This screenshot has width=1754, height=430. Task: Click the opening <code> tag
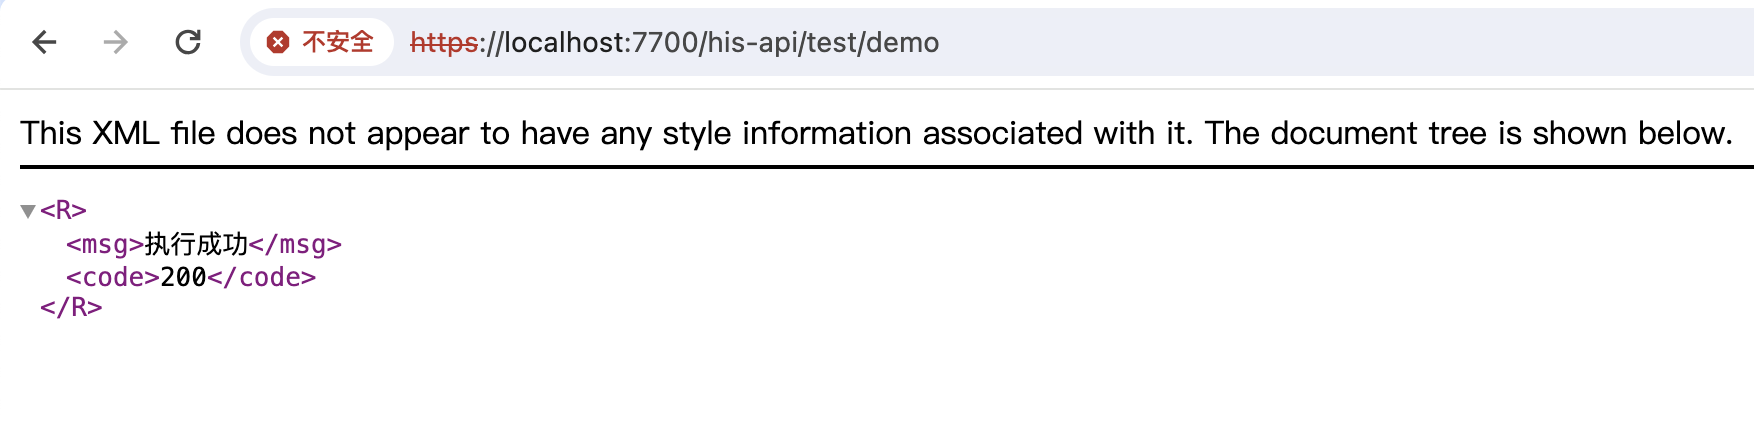click(113, 277)
